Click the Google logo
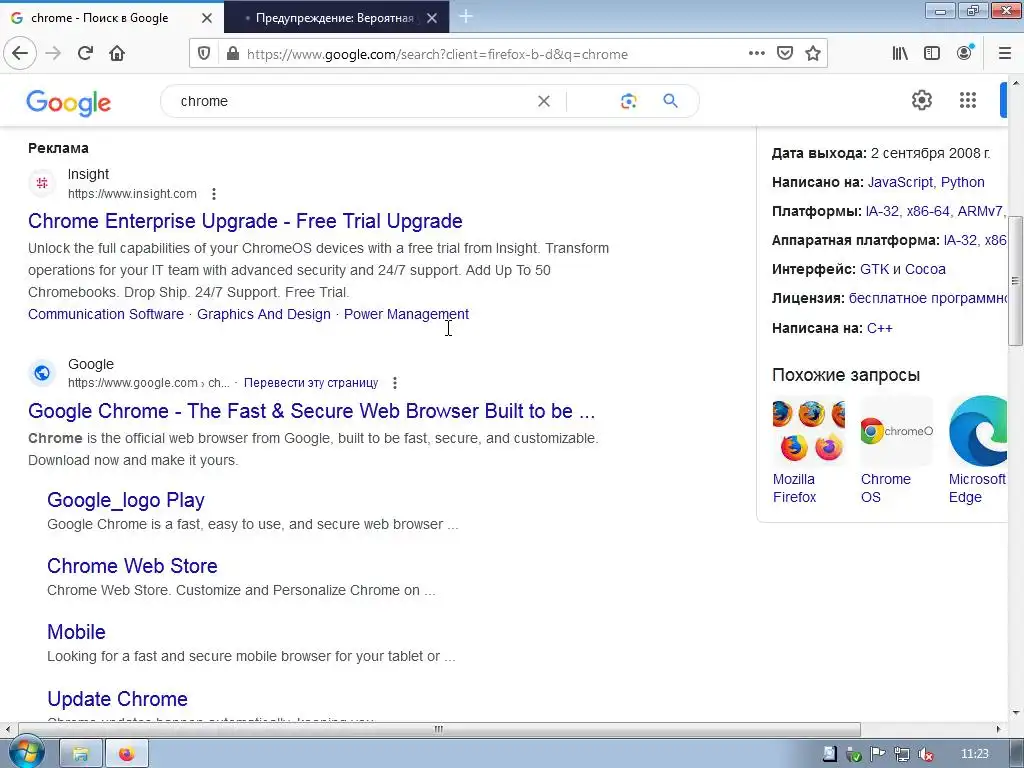 (69, 103)
